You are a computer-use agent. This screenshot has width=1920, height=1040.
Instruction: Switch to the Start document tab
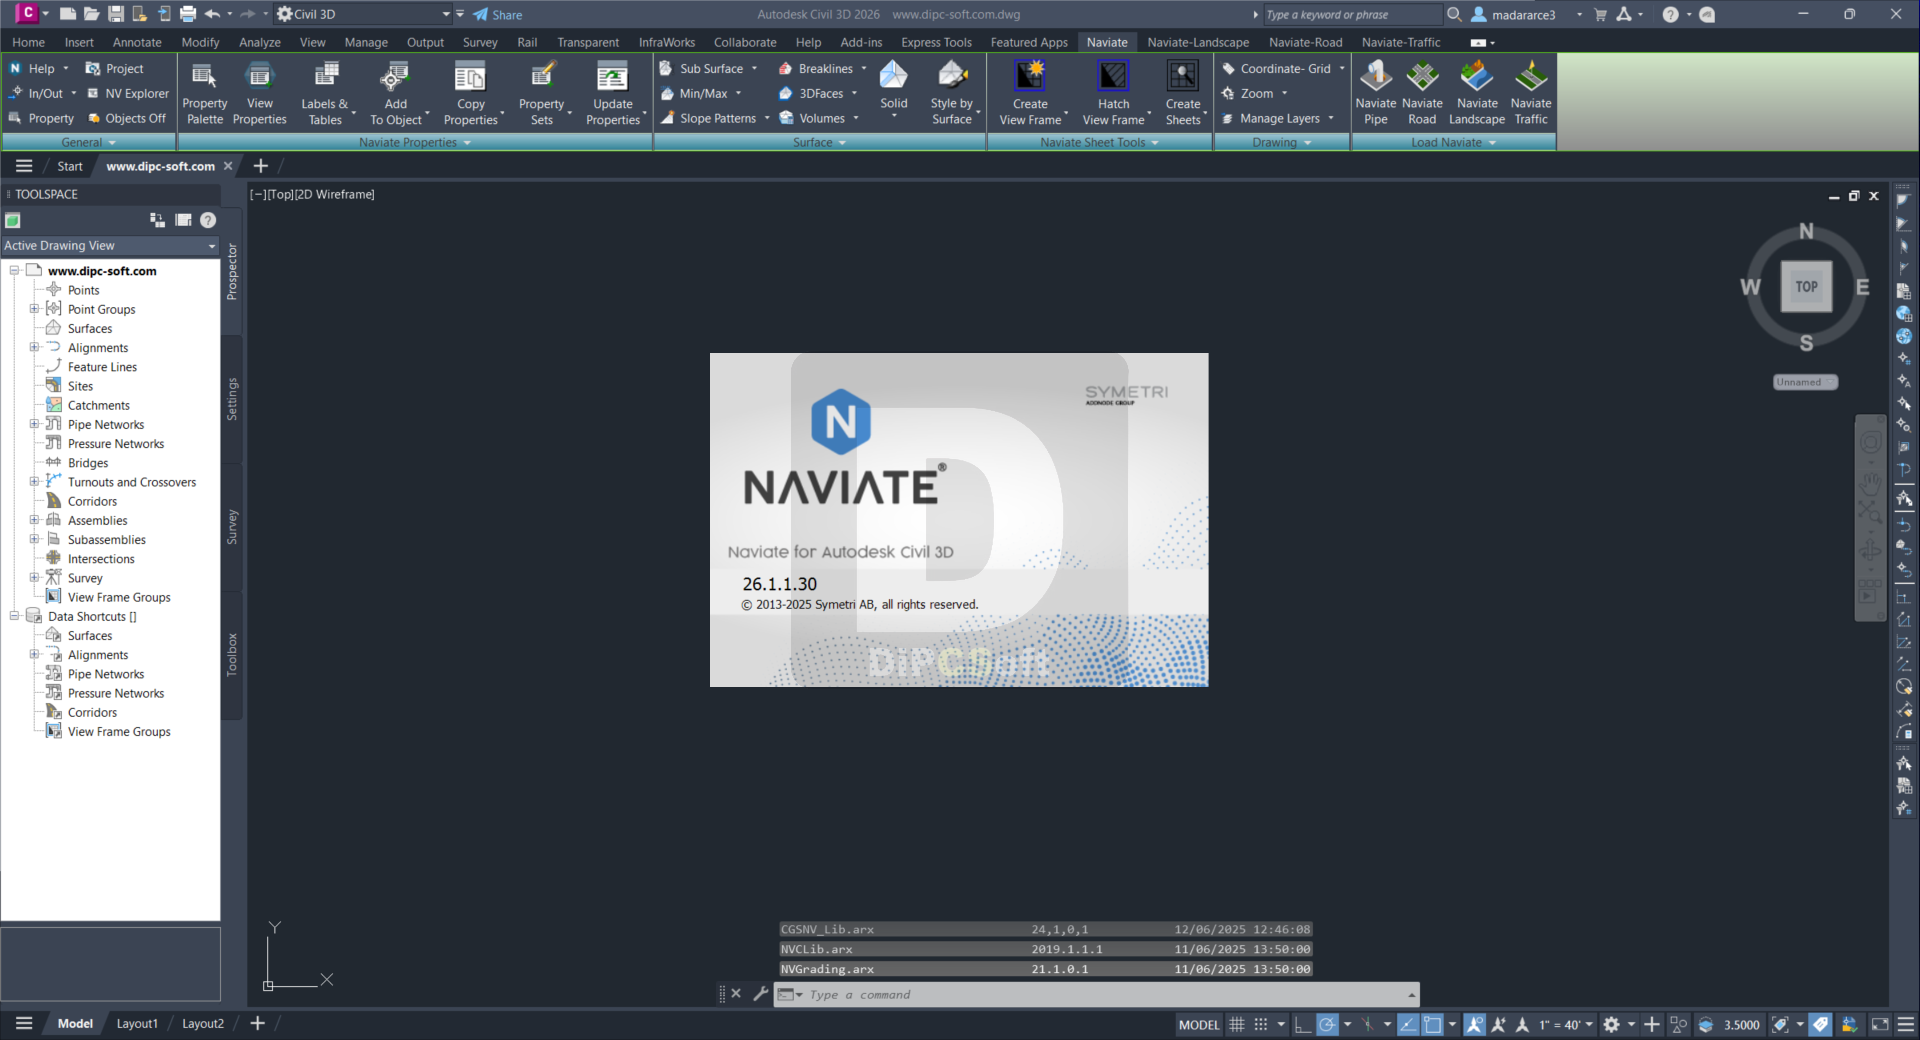tap(70, 166)
